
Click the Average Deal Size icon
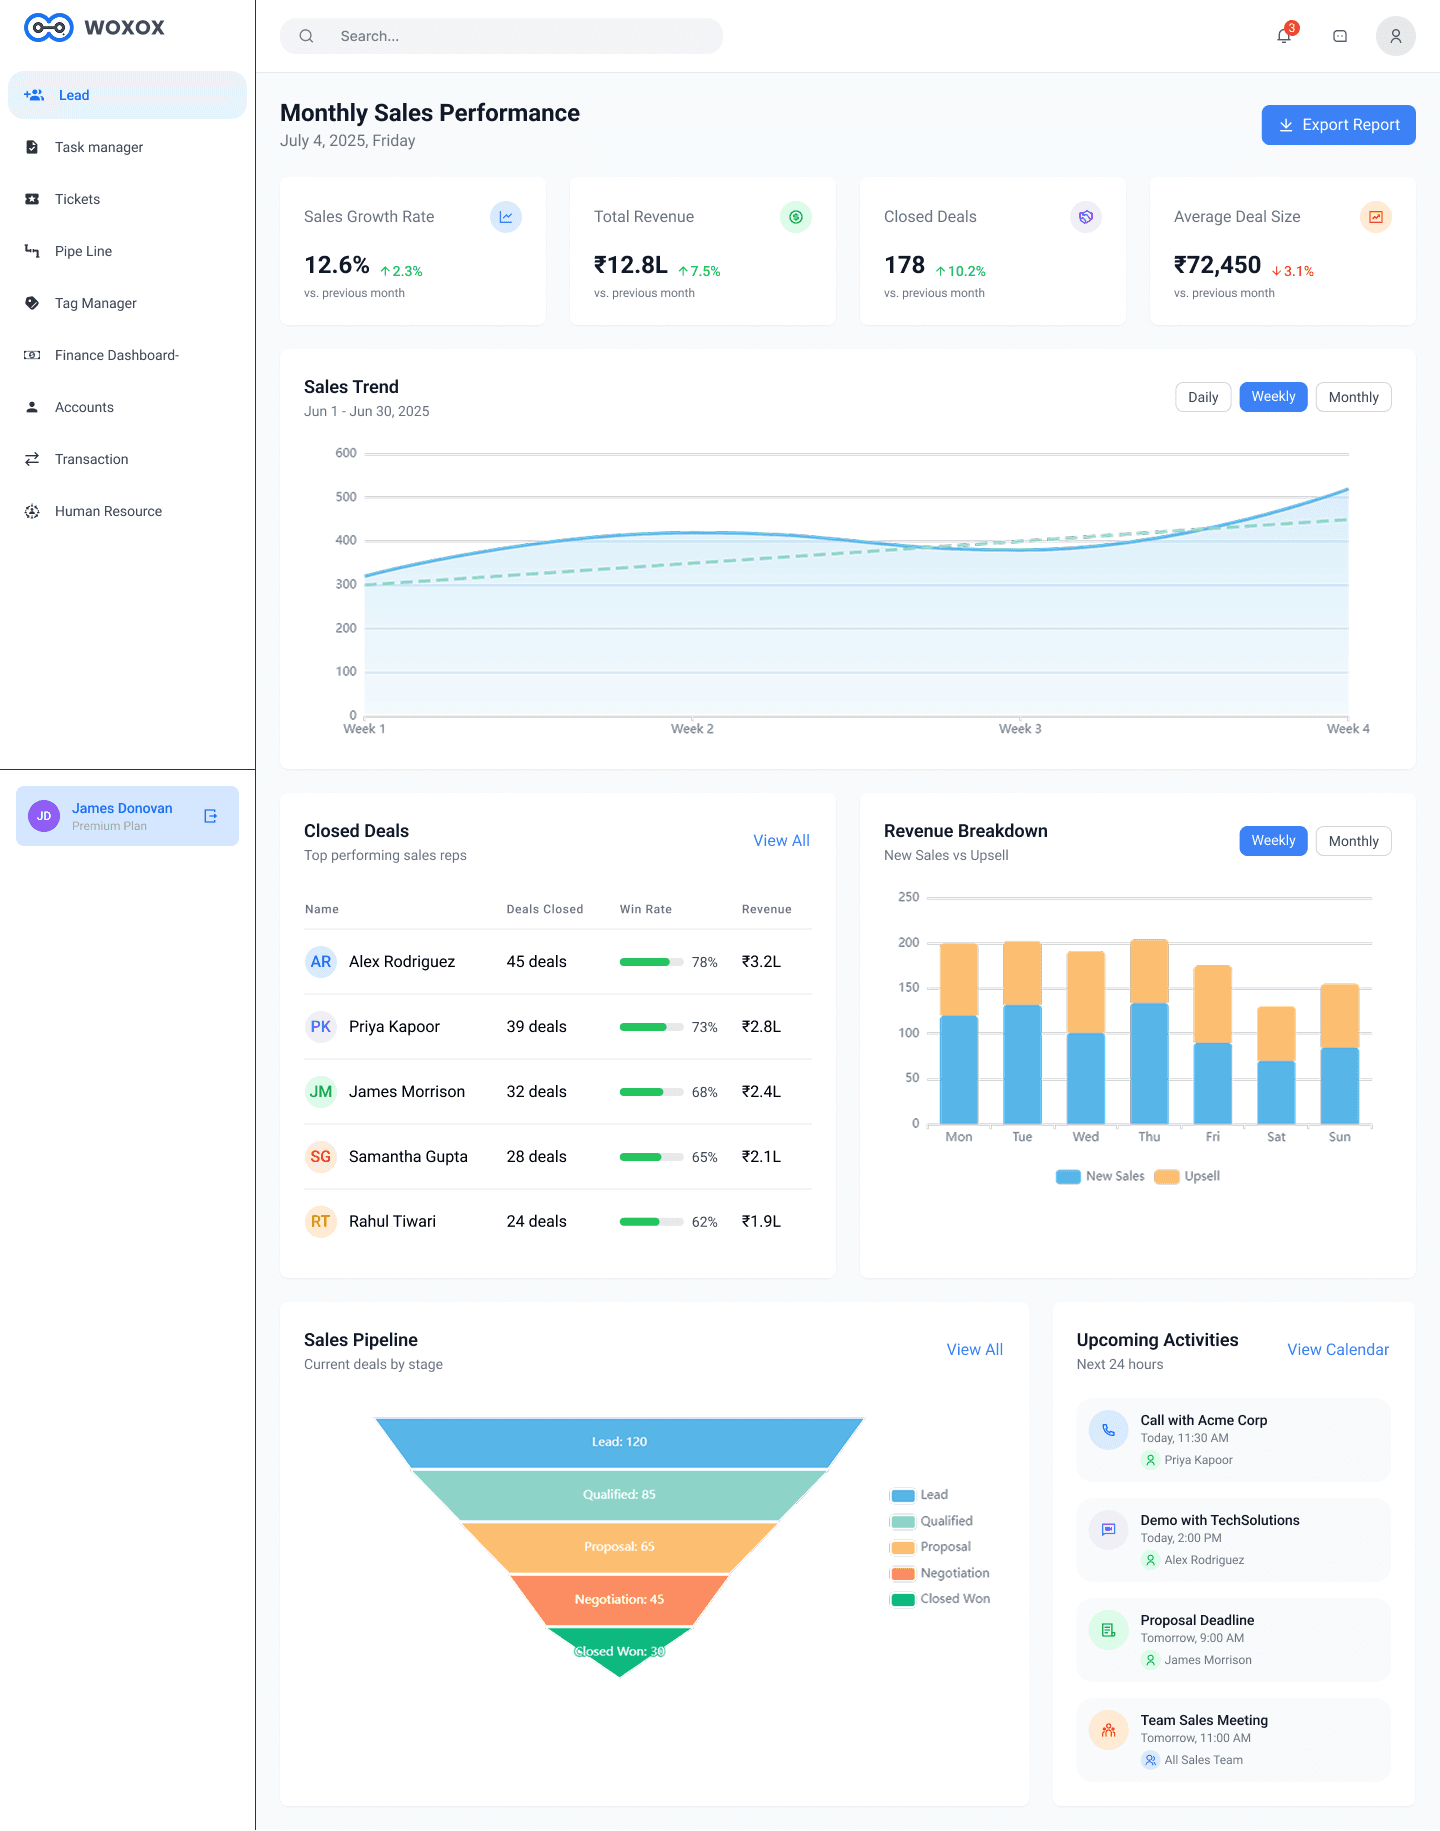1376,217
